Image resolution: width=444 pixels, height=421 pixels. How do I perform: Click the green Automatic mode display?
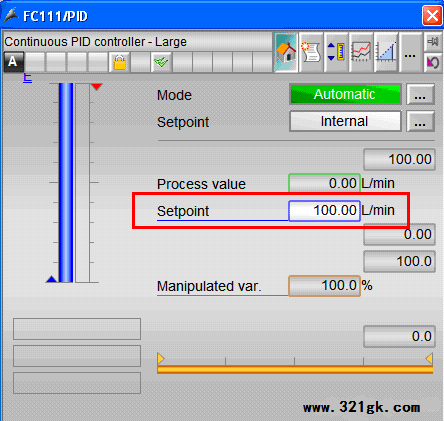[x=345, y=94]
